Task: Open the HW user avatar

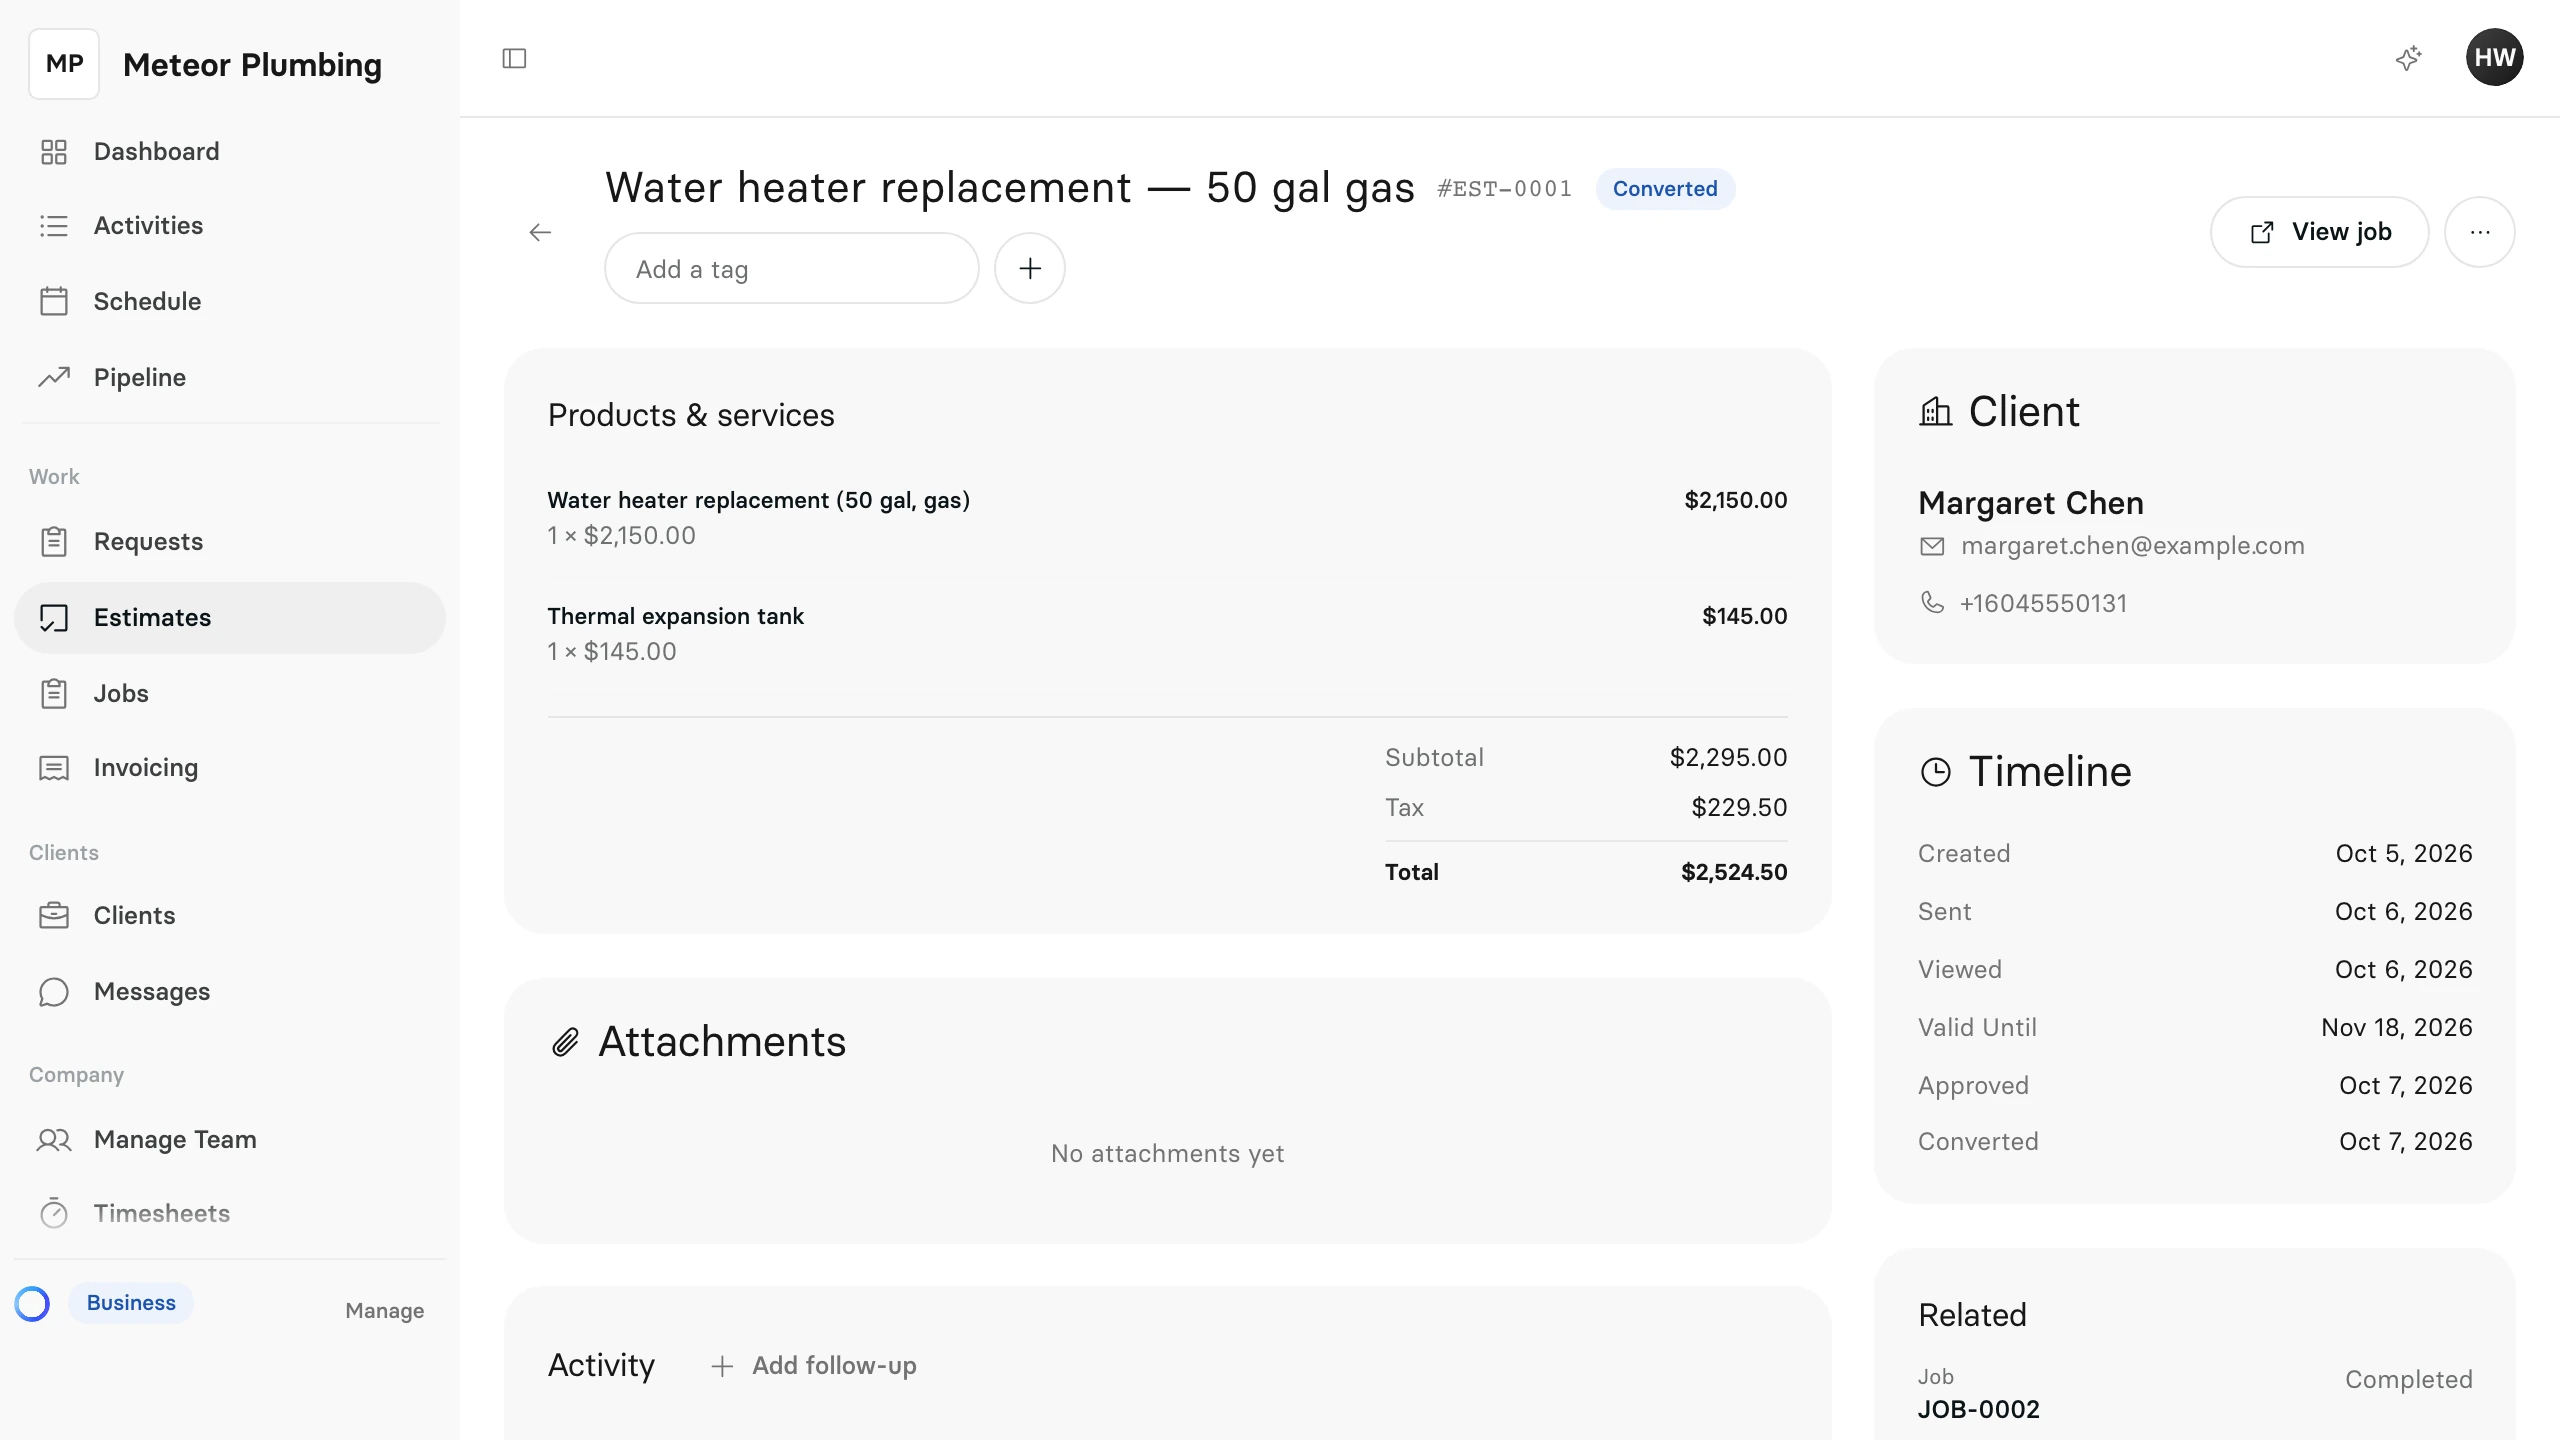Action: click(x=2495, y=58)
